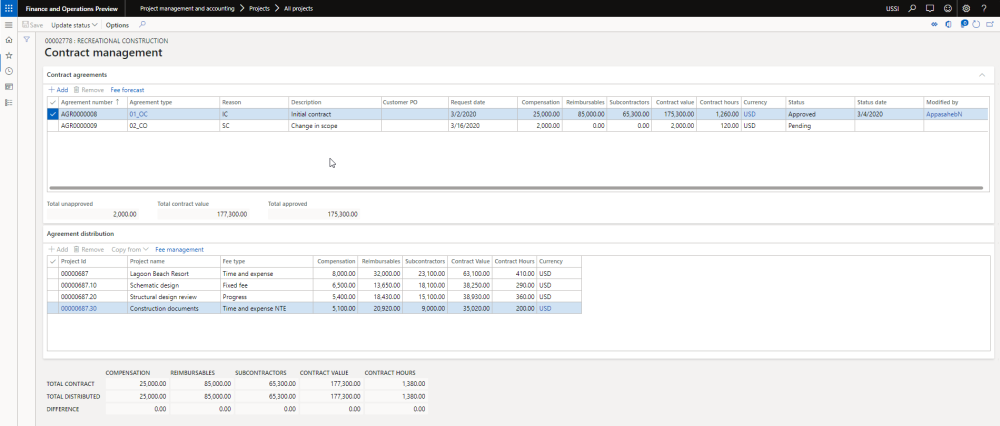Click Add in Contract agreements toolbar
The image size is (1000, 426).
[x=58, y=90]
